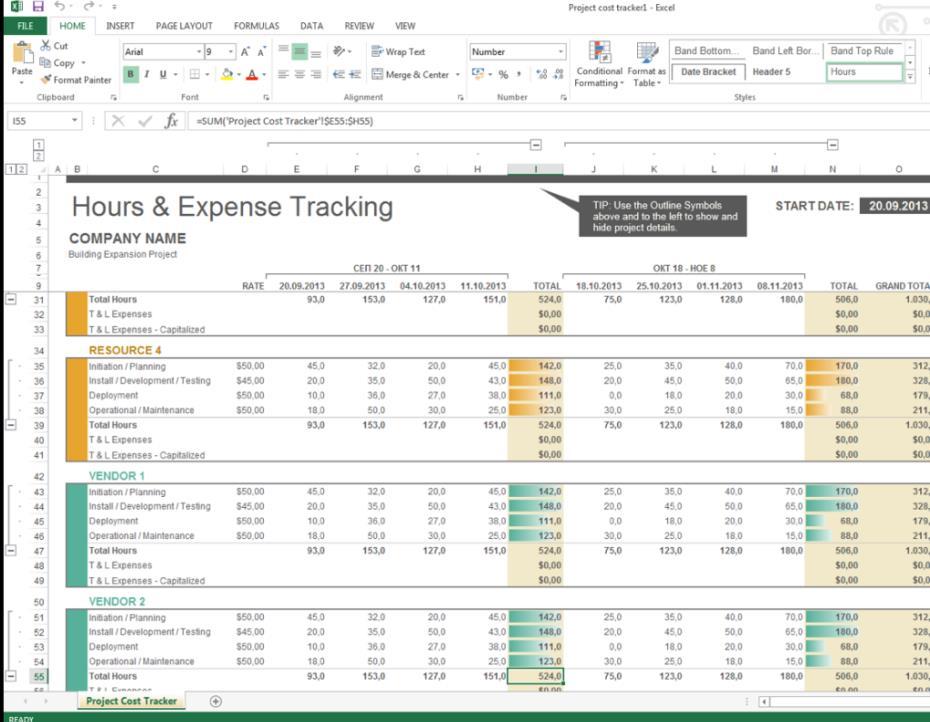This screenshot has width=930, height=722.
Task: Cut the selection with the scissors icon
Action: (x=46, y=46)
